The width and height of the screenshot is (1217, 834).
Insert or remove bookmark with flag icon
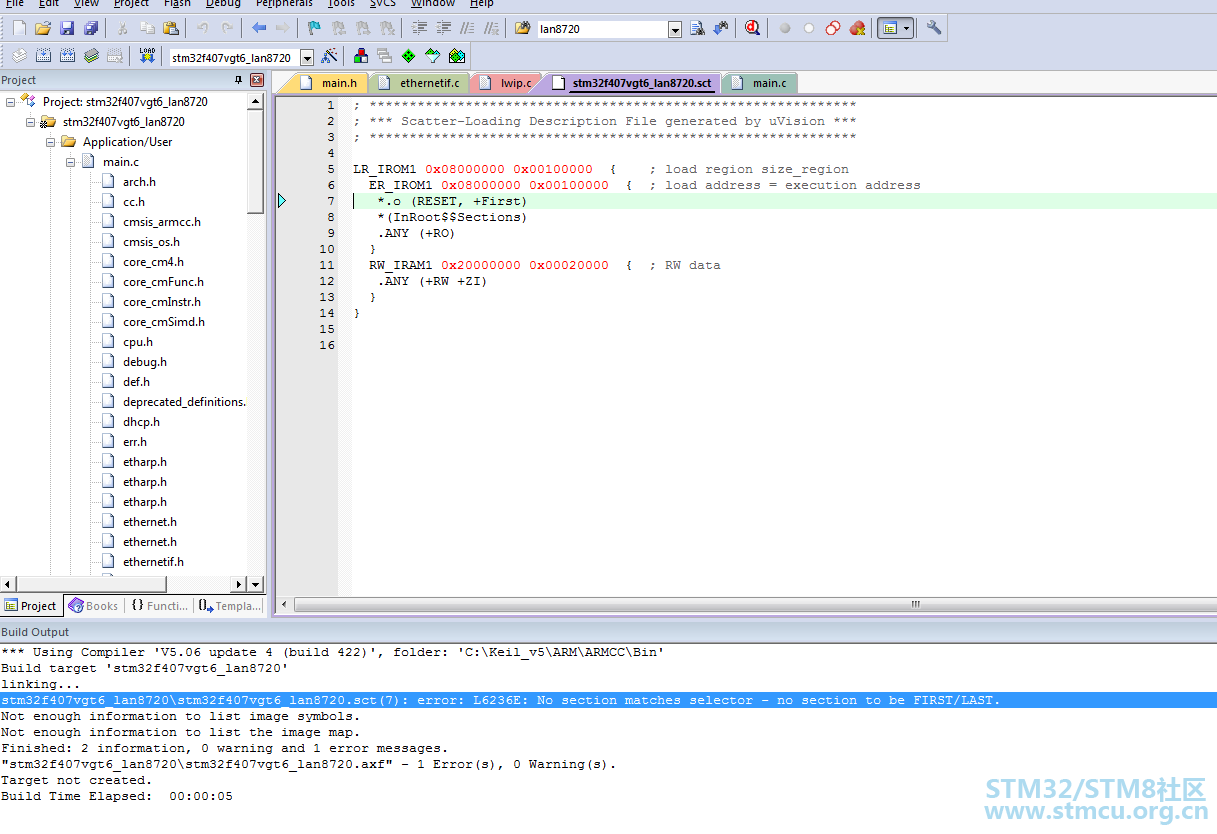coord(314,29)
